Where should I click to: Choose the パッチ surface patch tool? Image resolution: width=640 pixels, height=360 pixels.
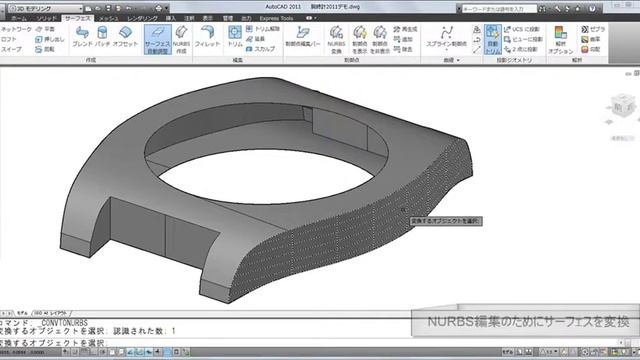click(x=102, y=37)
